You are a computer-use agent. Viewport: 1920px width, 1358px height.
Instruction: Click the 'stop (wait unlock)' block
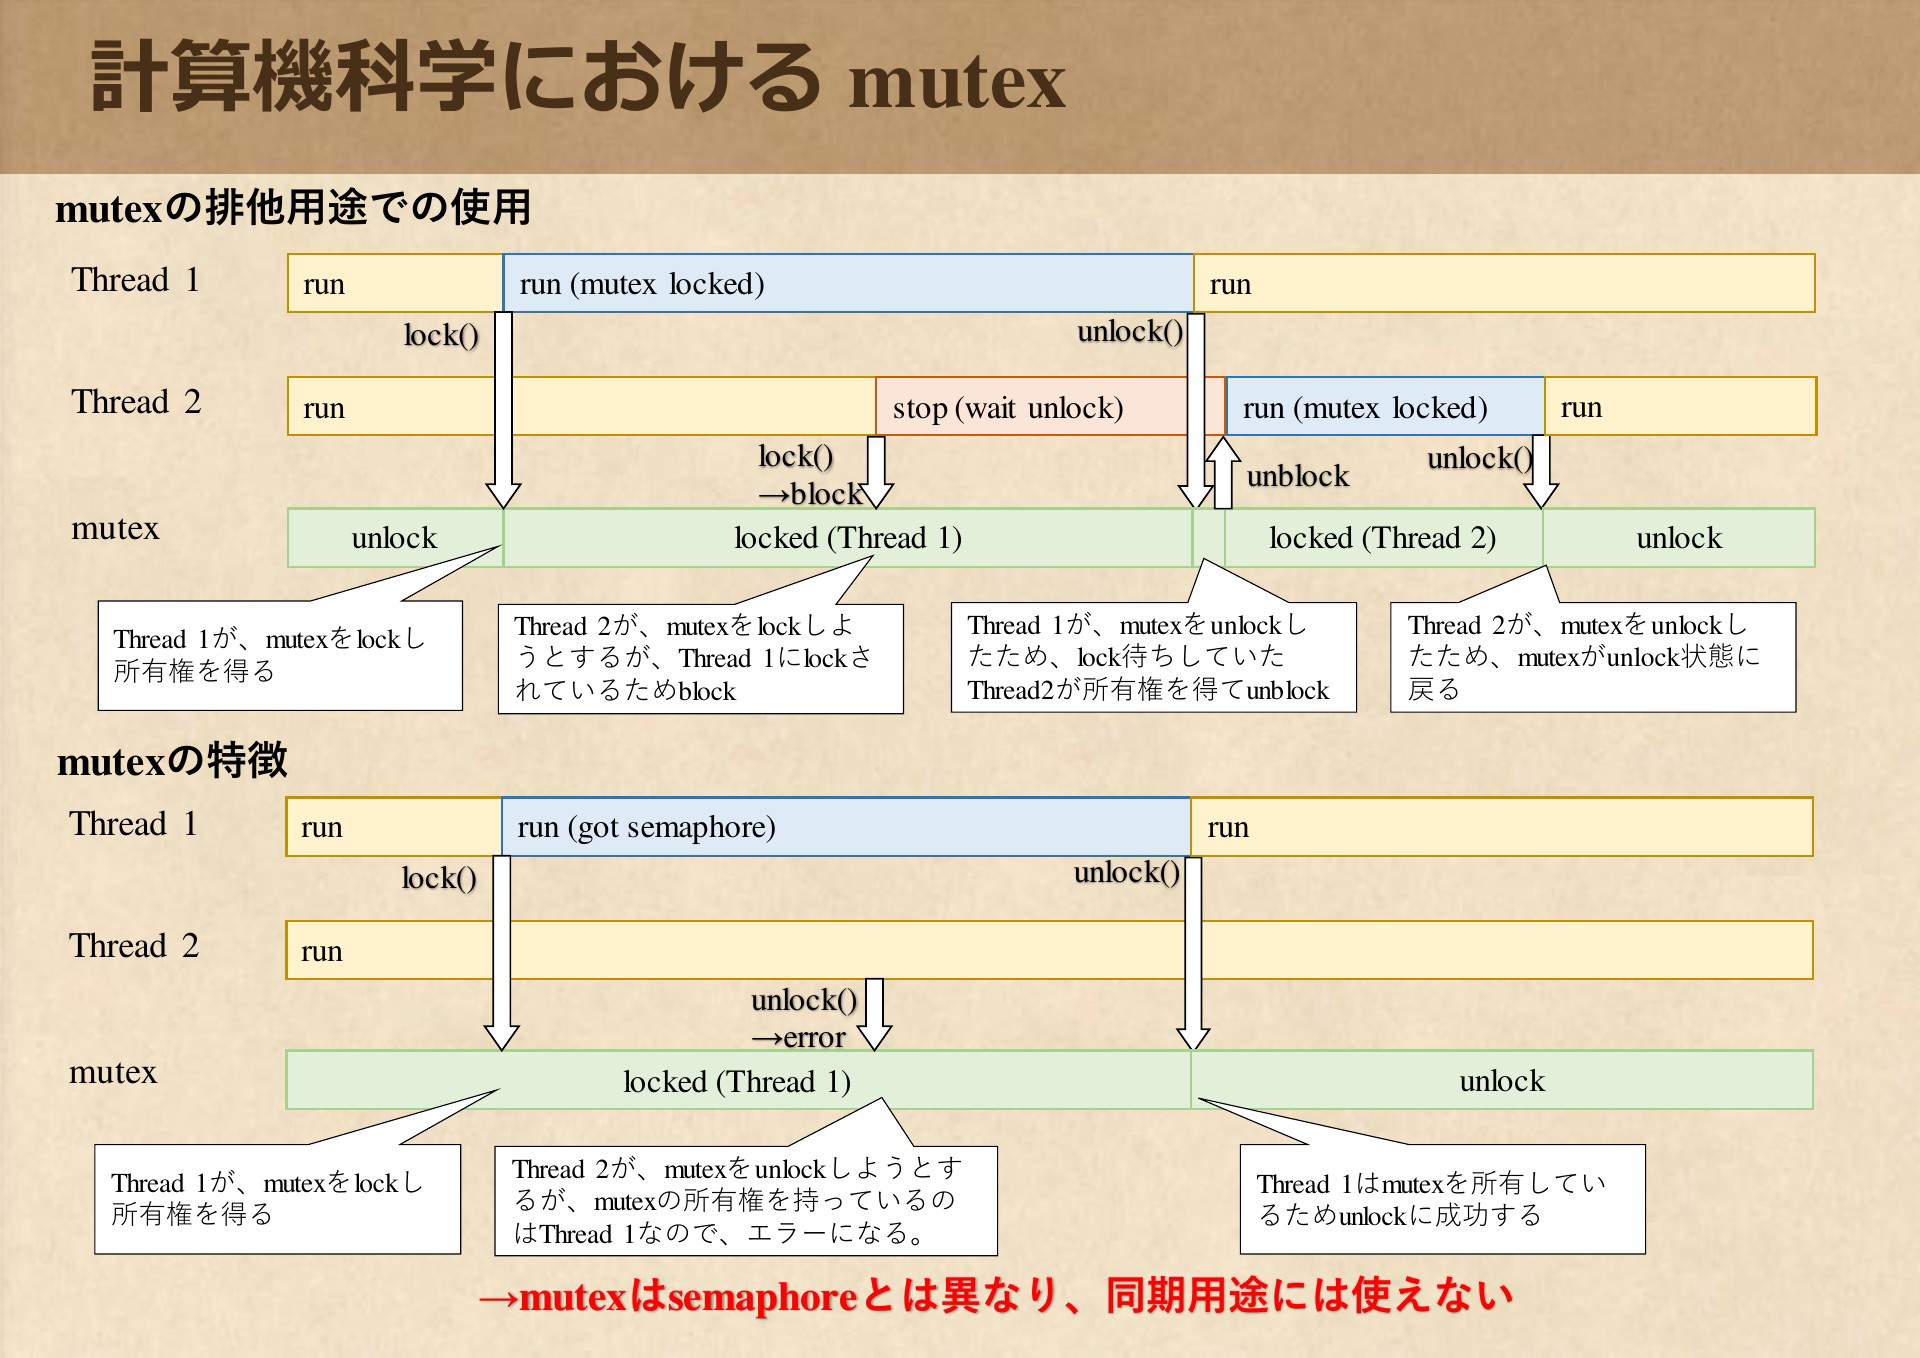(x=1050, y=406)
